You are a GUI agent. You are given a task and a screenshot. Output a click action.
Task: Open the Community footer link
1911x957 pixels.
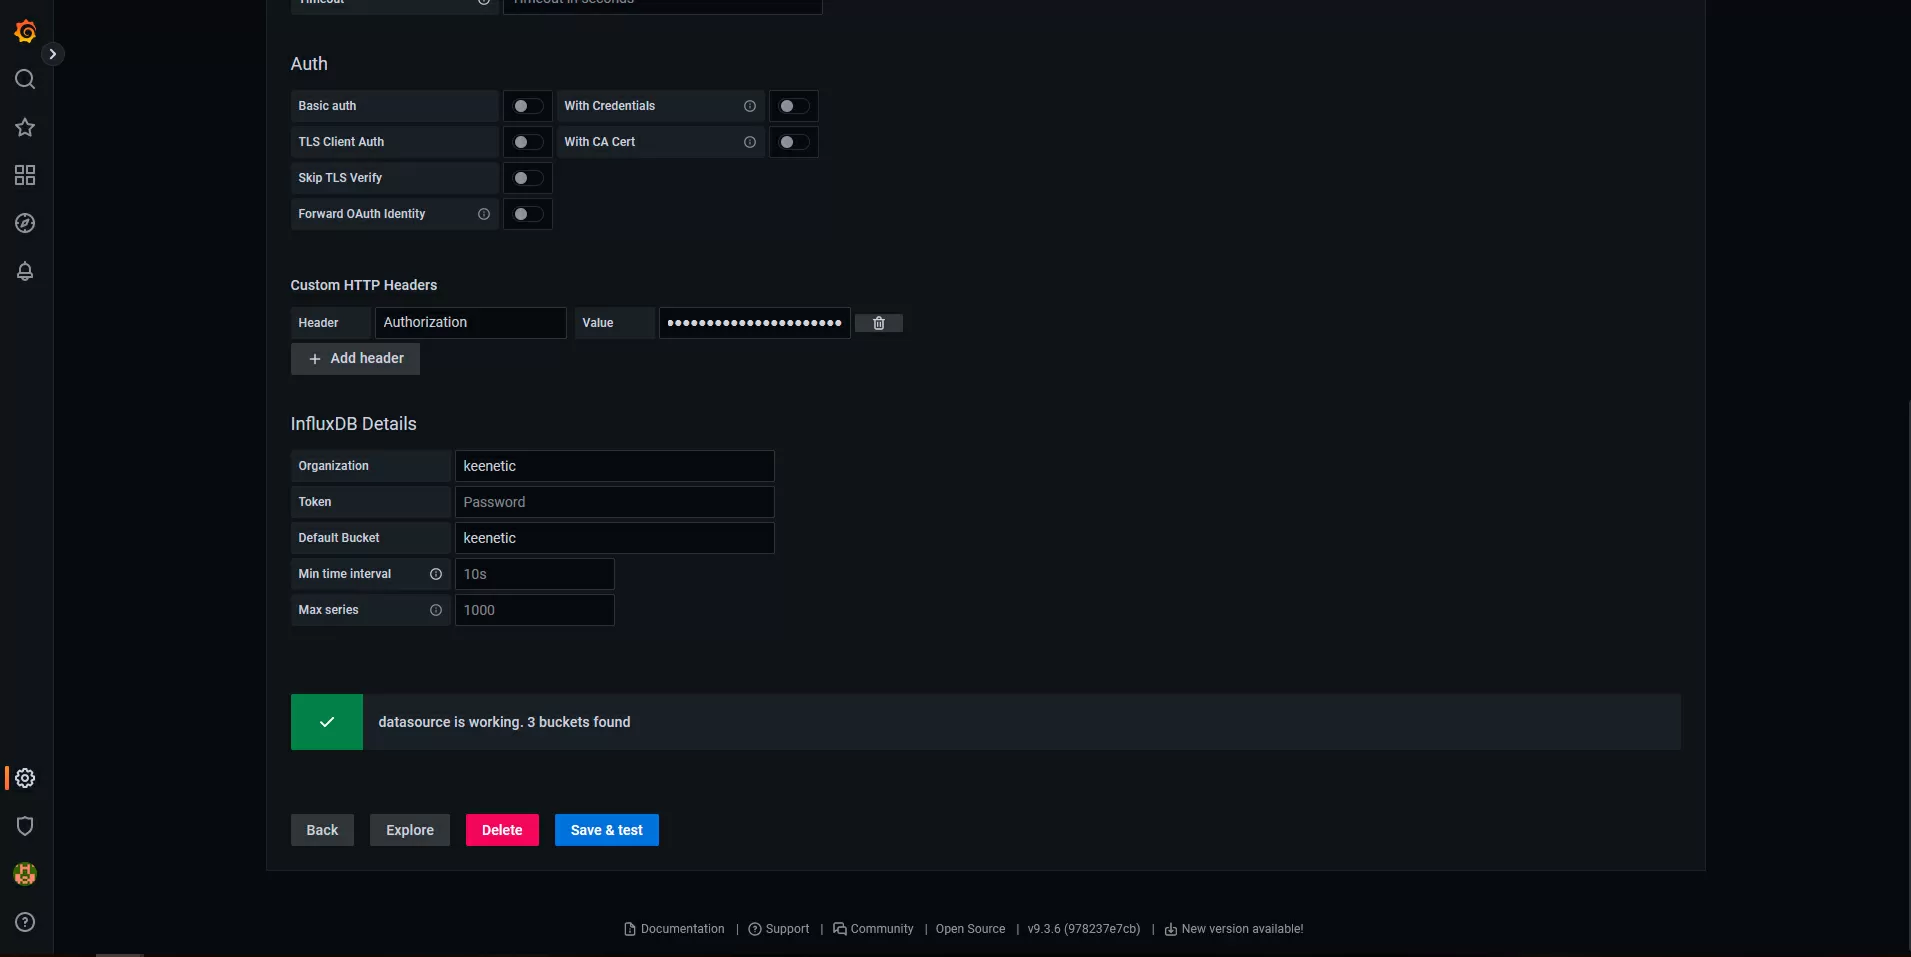873,929
